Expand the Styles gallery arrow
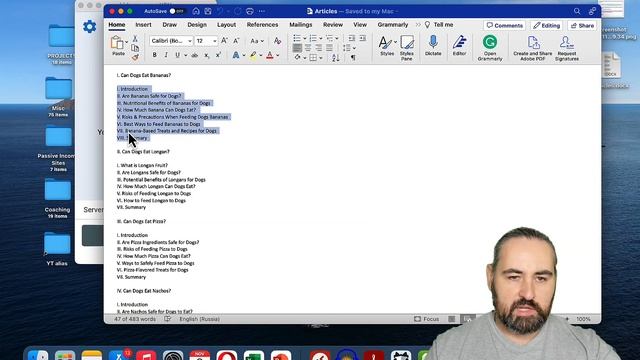Viewport: 640px width, 360px height. [x=396, y=42]
